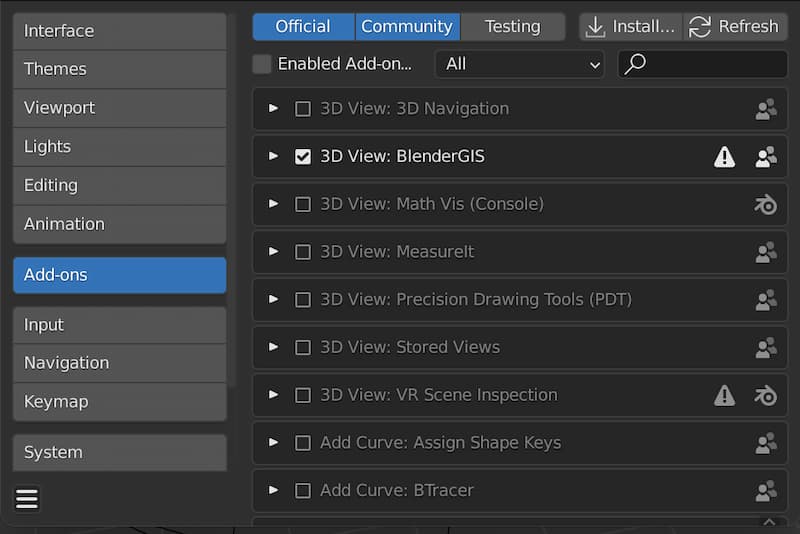
Task: Click the Blender logo on VR Scene Inspection row
Action: coord(766,396)
